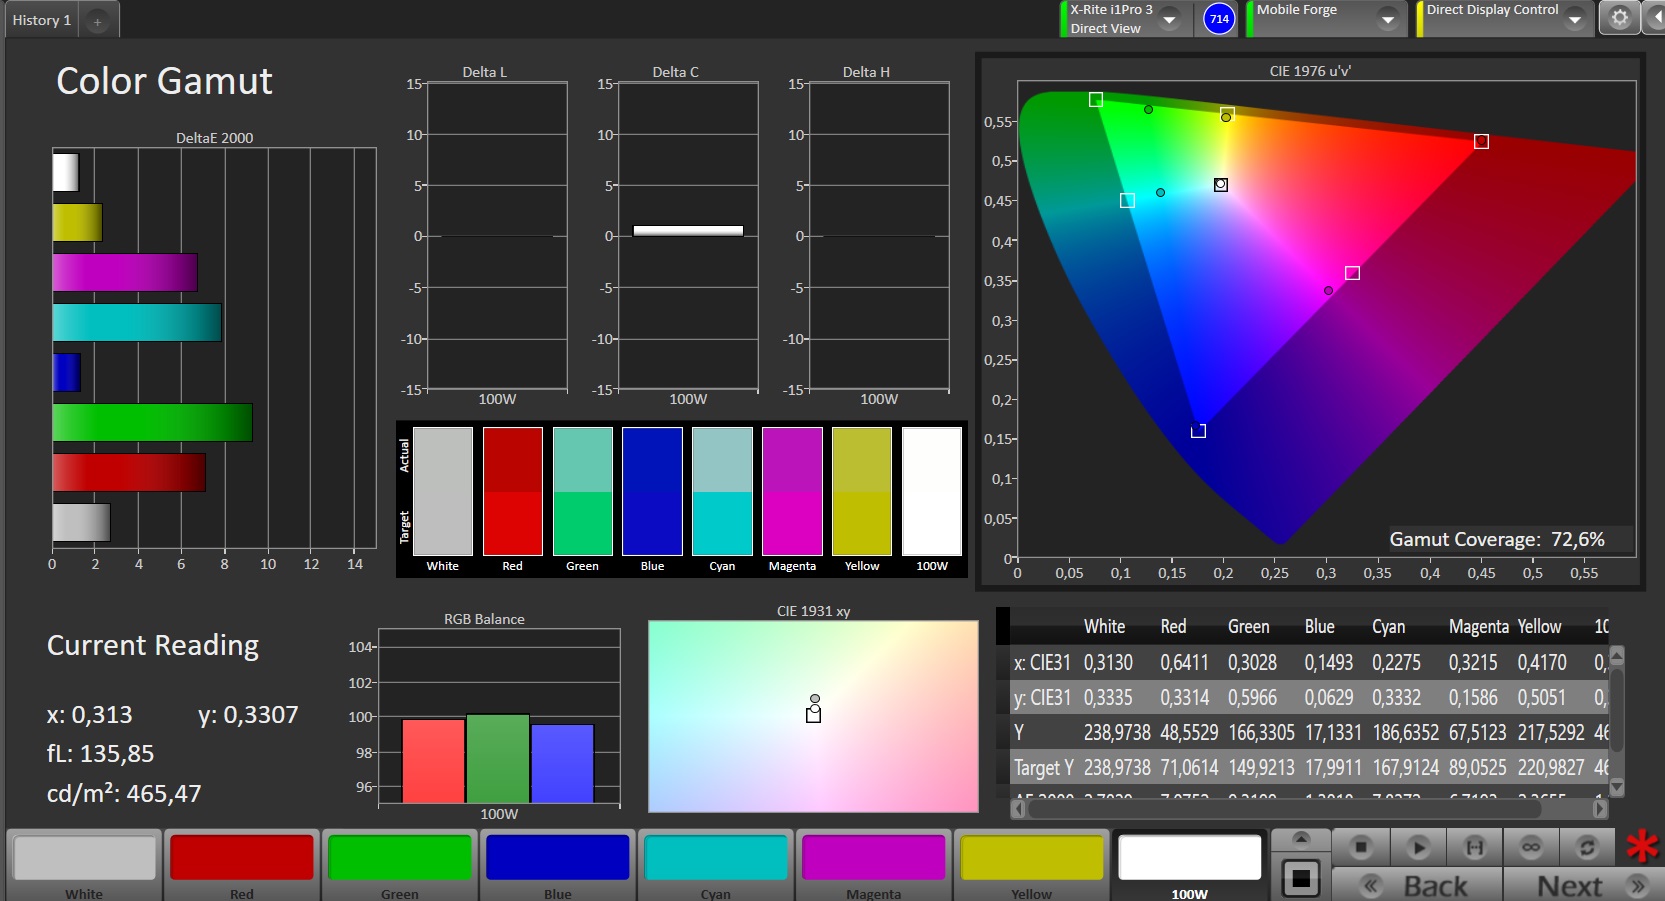Enable continuous read with the infinity icon
The image size is (1665, 901).
click(x=1531, y=847)
